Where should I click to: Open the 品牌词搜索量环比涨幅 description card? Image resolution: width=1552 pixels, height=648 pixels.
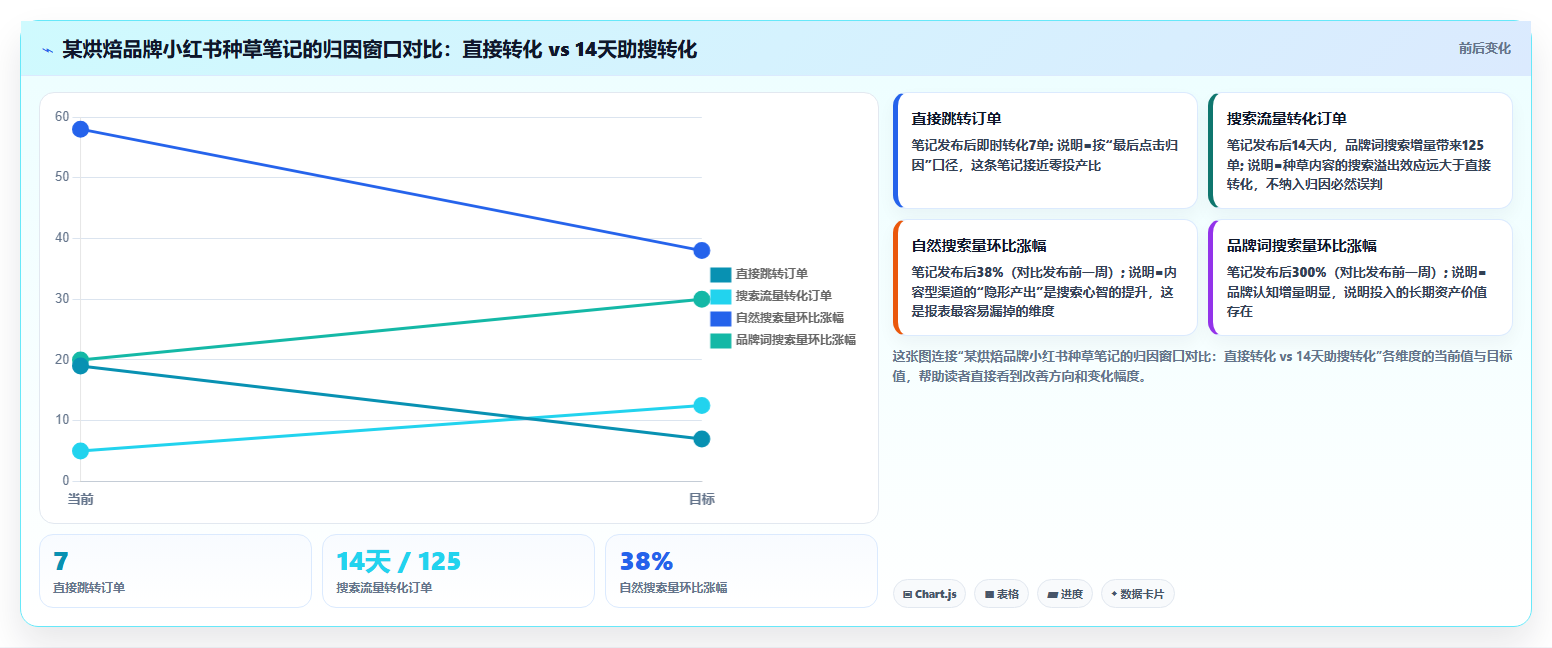click(1360, 277)
